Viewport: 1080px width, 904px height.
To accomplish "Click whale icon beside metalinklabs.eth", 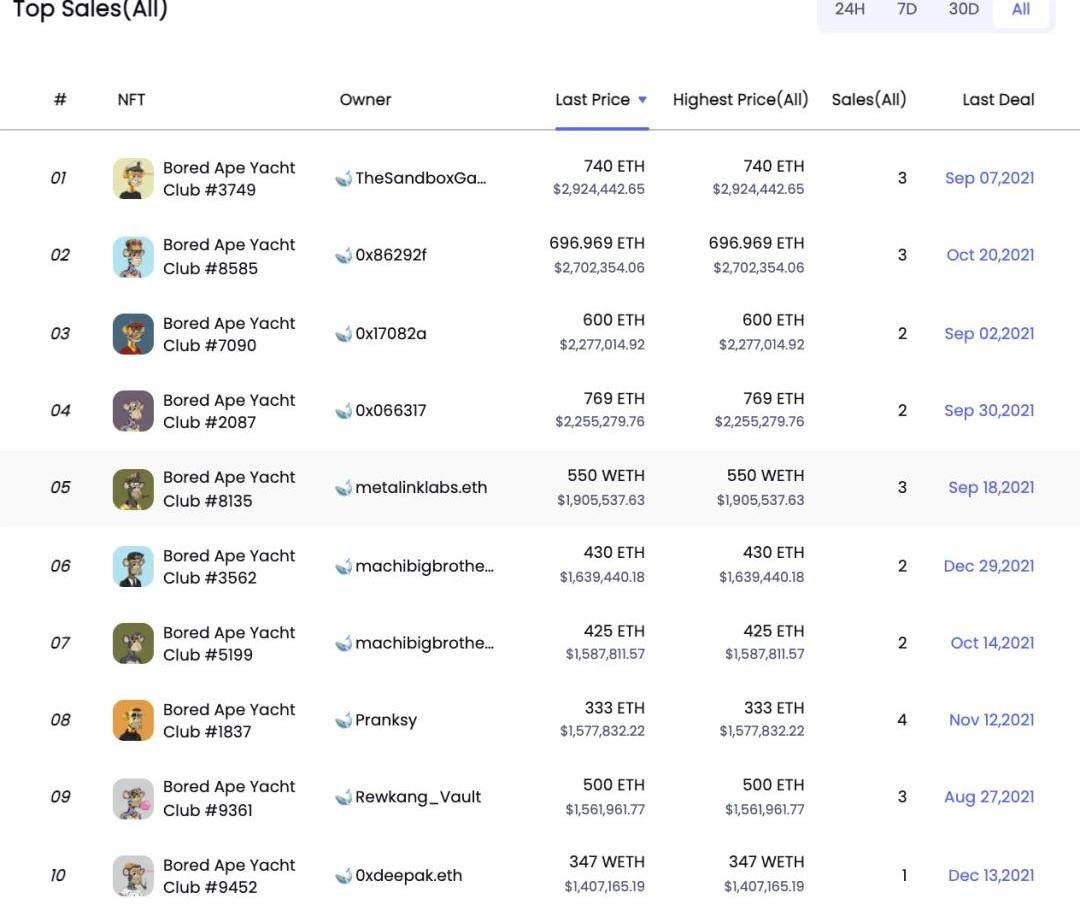I will [343, 487].
